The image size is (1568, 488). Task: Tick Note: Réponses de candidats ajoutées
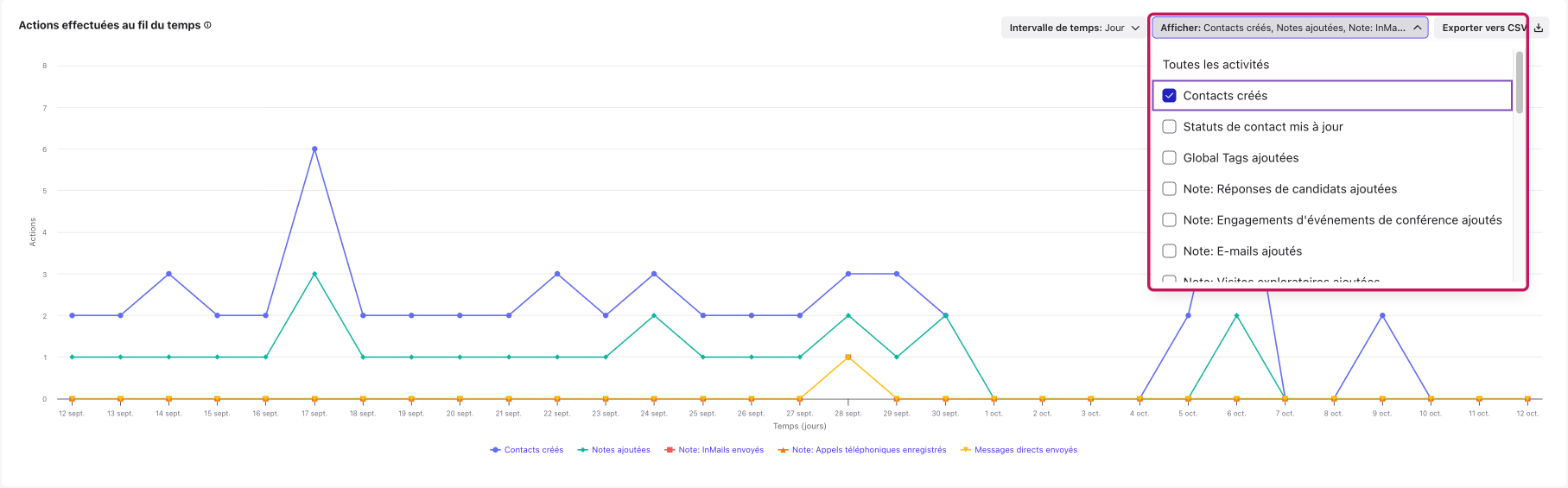coord(1169,189)
